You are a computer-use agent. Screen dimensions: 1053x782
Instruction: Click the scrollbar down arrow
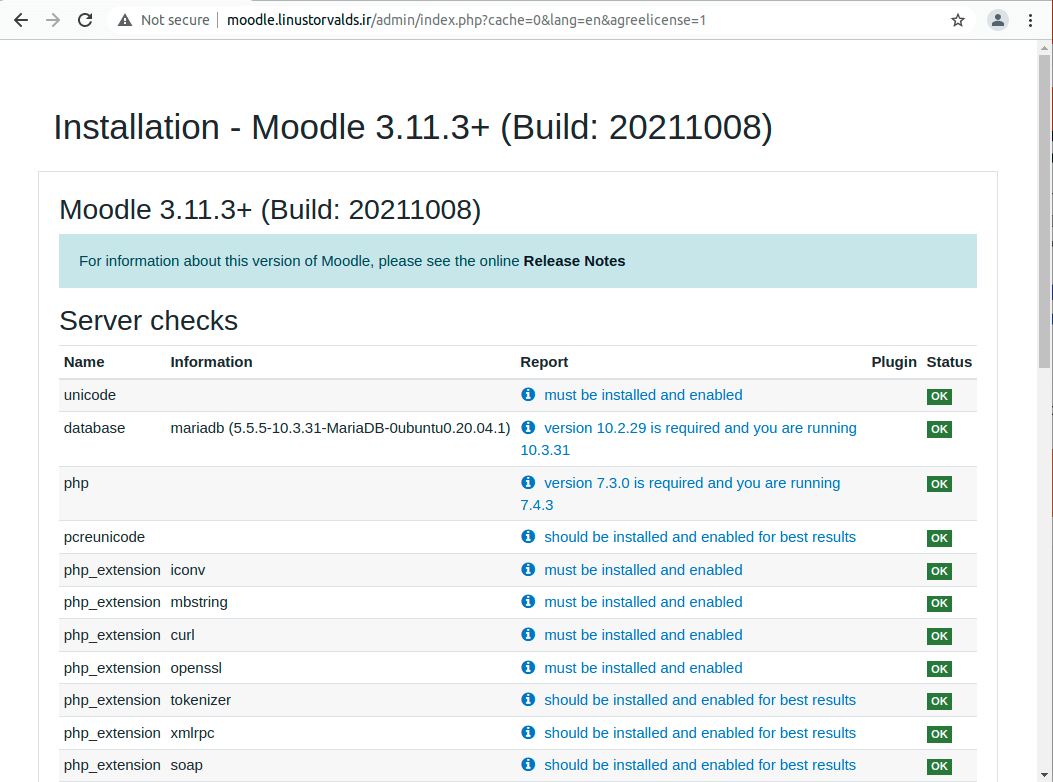click(1044, 775)
